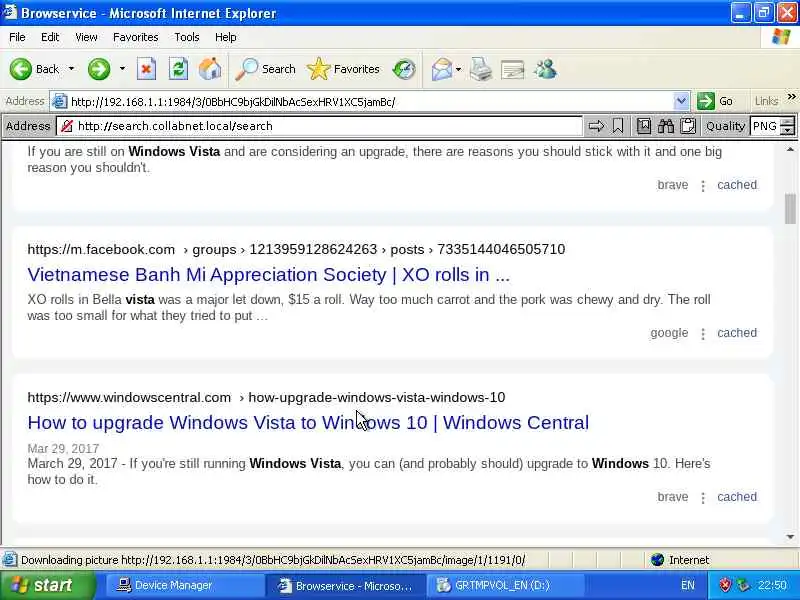This screenshot has height=600, width=800.
Task: Click the google engine label
Action: click(669, 333)
